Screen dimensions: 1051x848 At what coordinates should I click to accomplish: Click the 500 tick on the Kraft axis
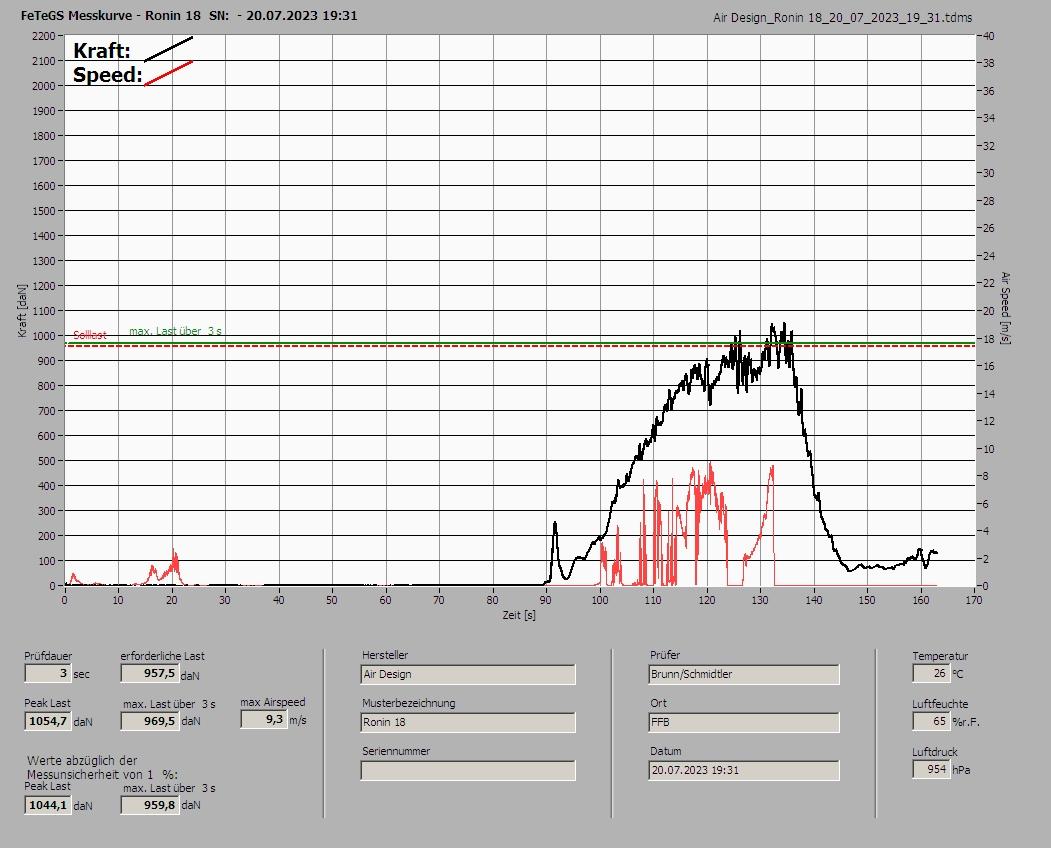point(46,461)
